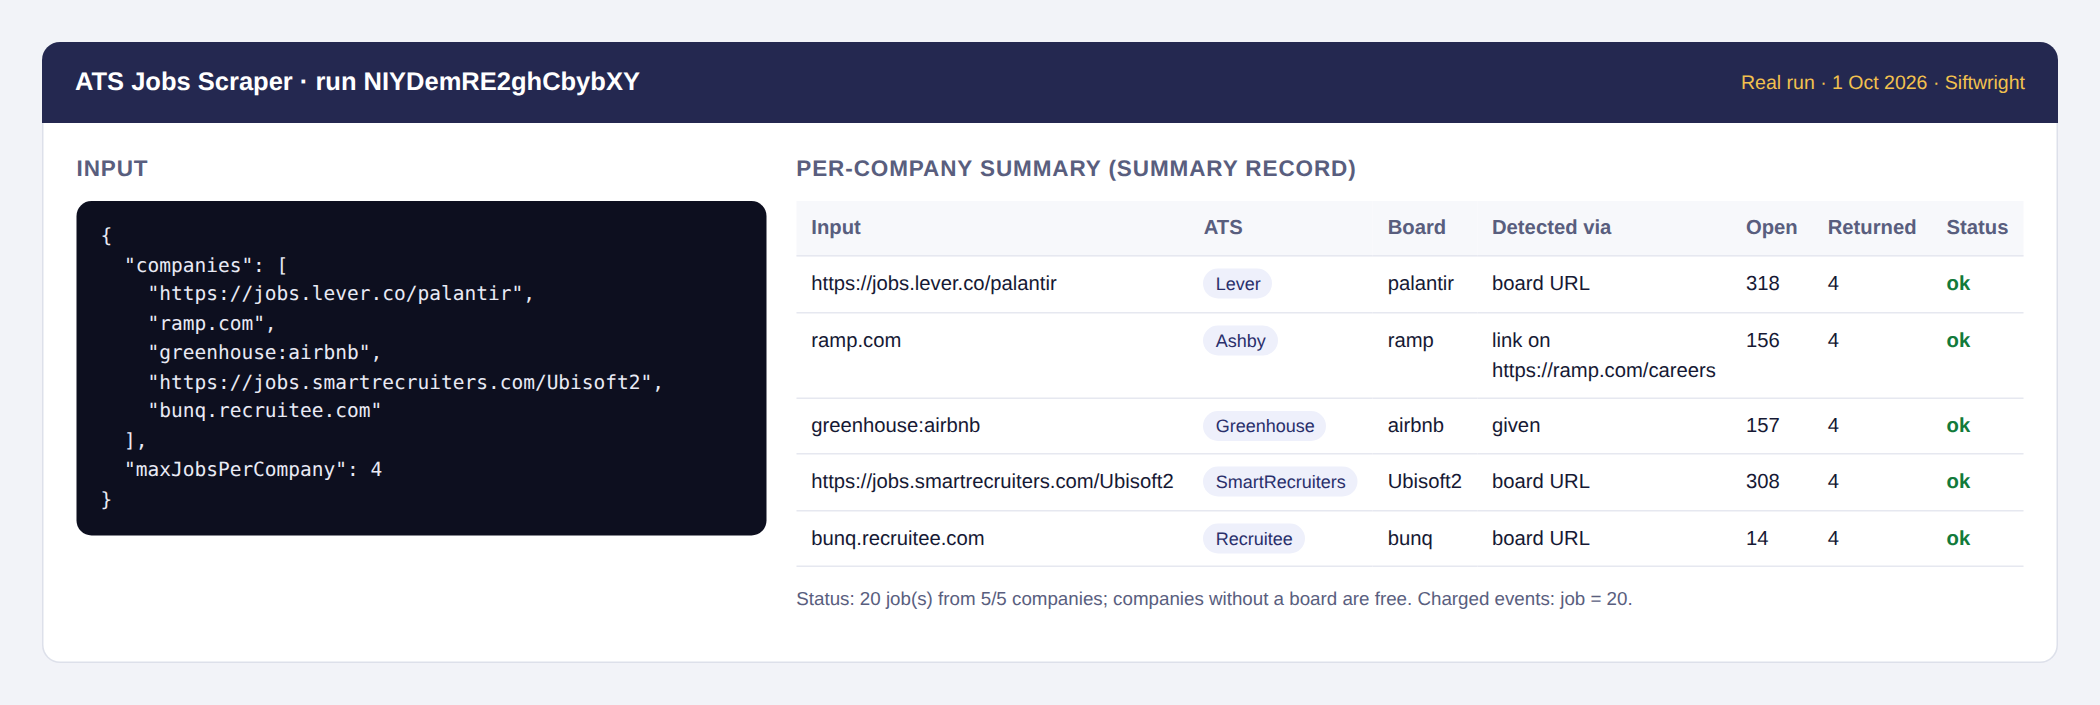Click the greenhouse:airbnb table cell
2100x705 pixels.
pyautogui.click(x=895, y=426)
